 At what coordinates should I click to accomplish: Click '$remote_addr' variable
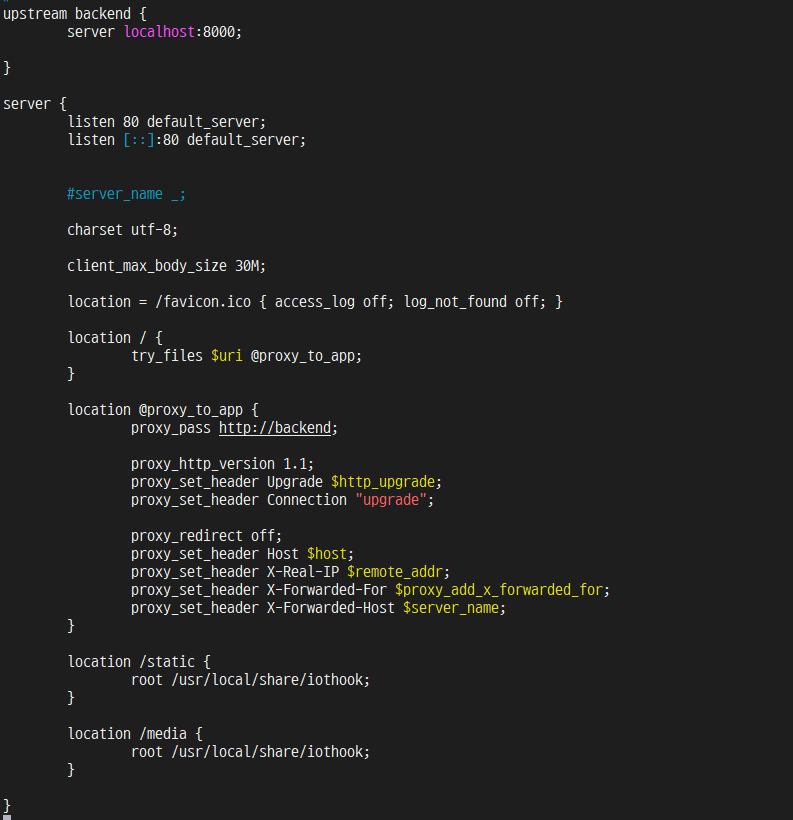pyautogui.click(x=395, y=572)
